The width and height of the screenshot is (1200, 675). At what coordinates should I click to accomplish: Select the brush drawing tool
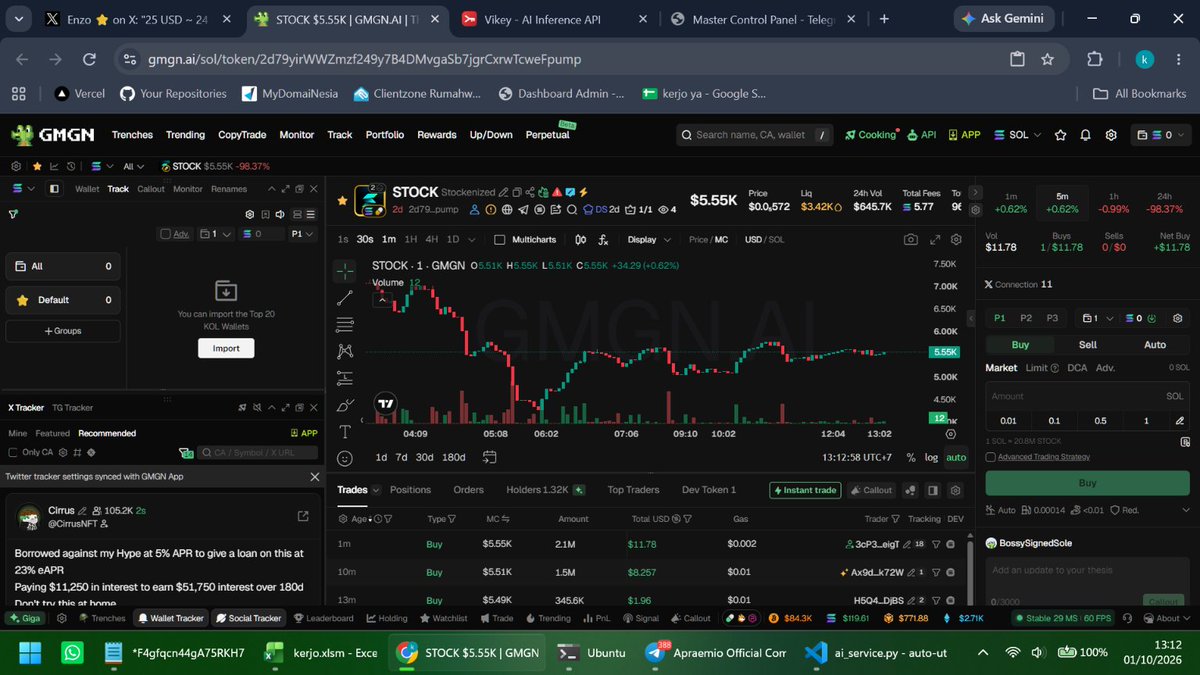click(345, 405)
